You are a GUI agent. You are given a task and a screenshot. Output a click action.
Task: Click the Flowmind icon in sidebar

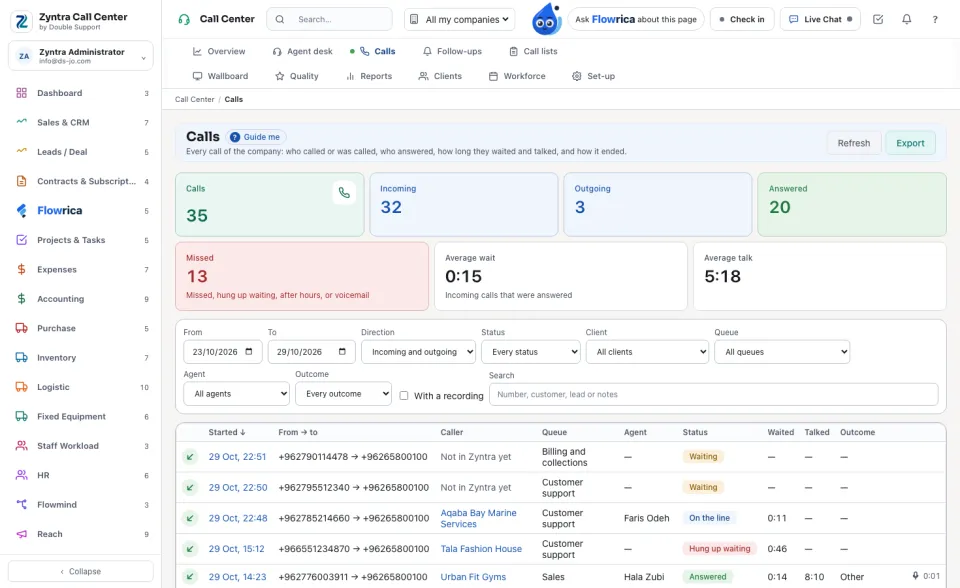21,505
